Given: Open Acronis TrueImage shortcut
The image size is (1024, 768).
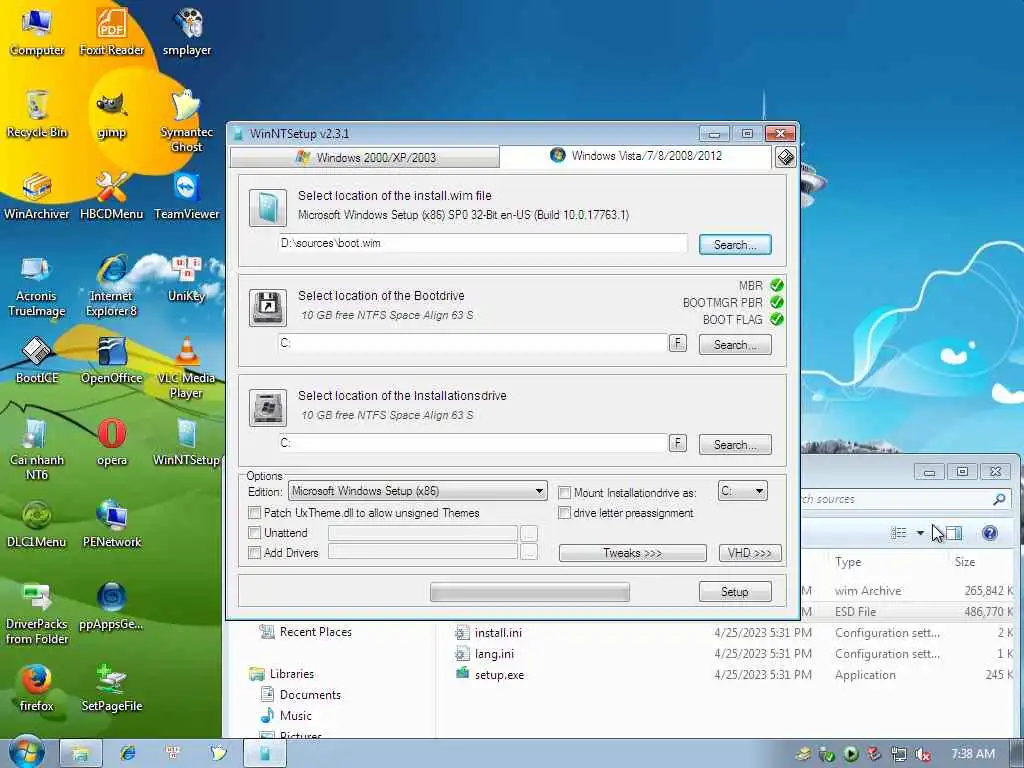Looking at the screenshot, I should click(x=37, y=286).
